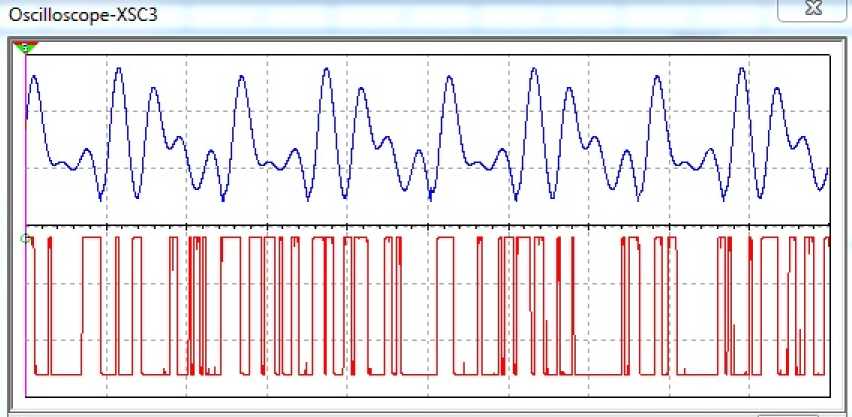Click the red channel ground marker
Screen dimensions: 852x417
coord(23,238)
